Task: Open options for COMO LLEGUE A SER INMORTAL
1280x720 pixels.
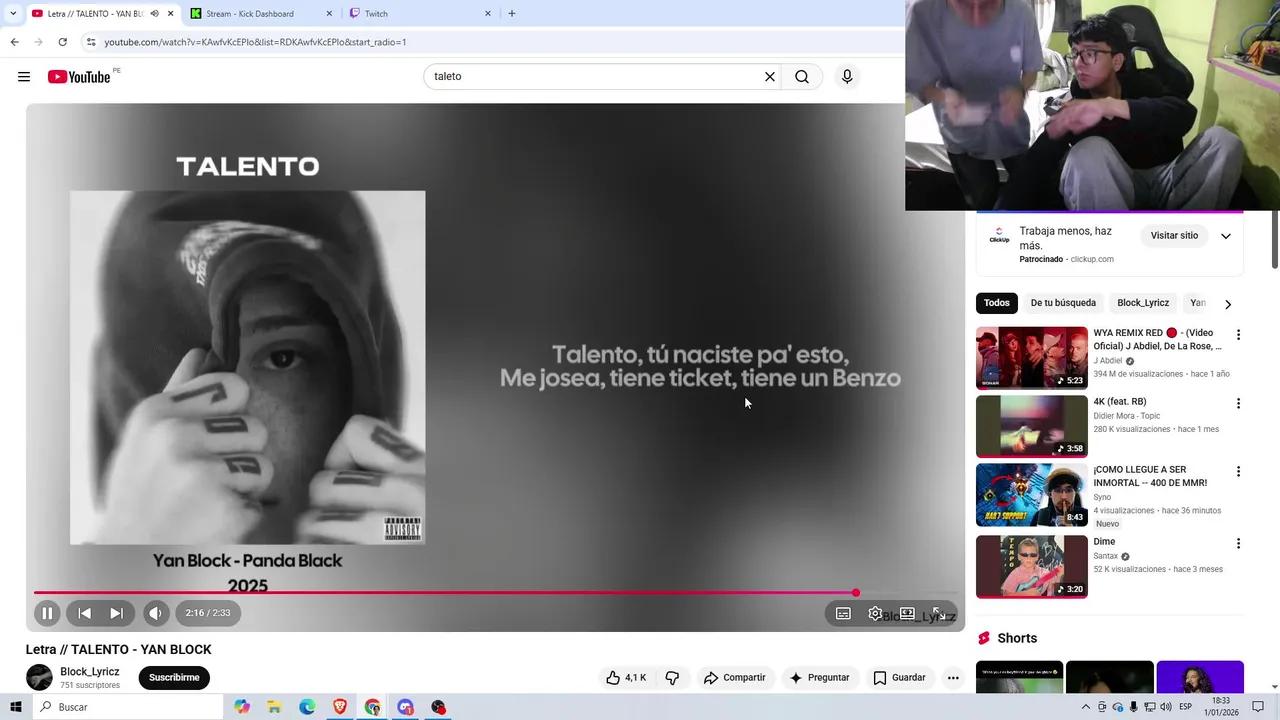Action: point(1238,471)
